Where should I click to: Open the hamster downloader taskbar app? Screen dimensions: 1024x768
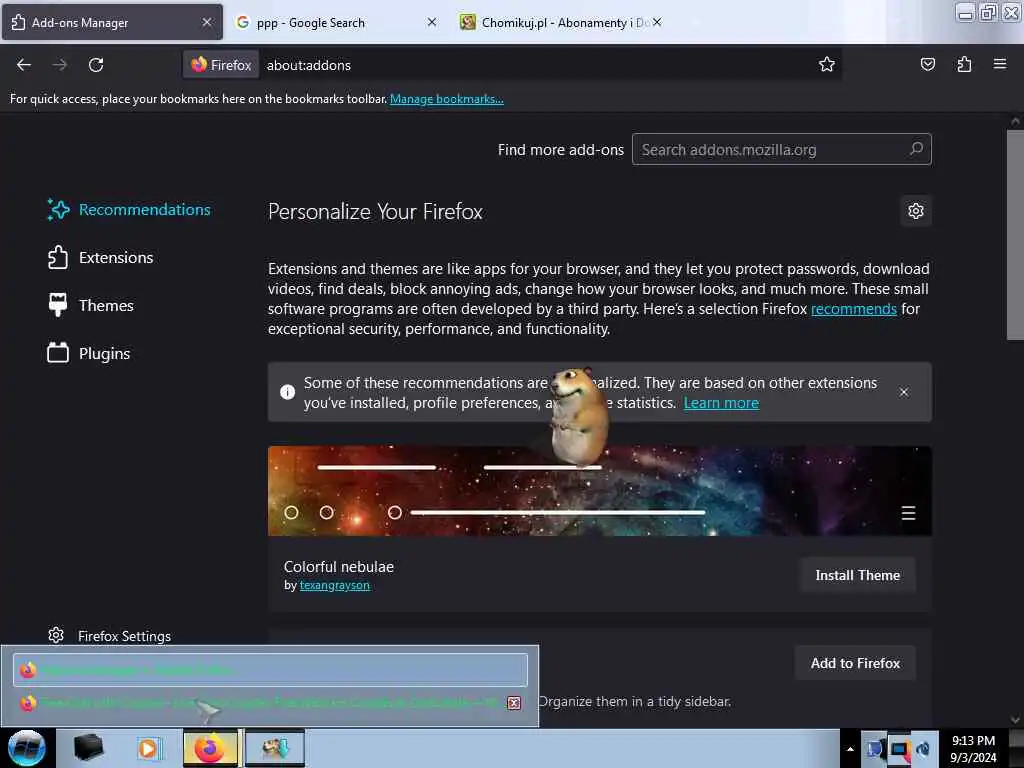click(x=275, y=748)
